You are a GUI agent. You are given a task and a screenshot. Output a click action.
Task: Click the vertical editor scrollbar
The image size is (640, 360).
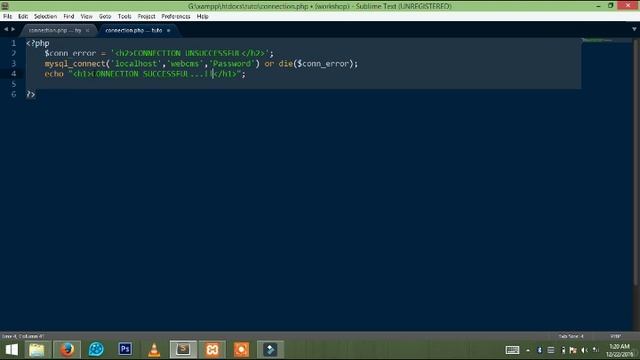(637, 163)
